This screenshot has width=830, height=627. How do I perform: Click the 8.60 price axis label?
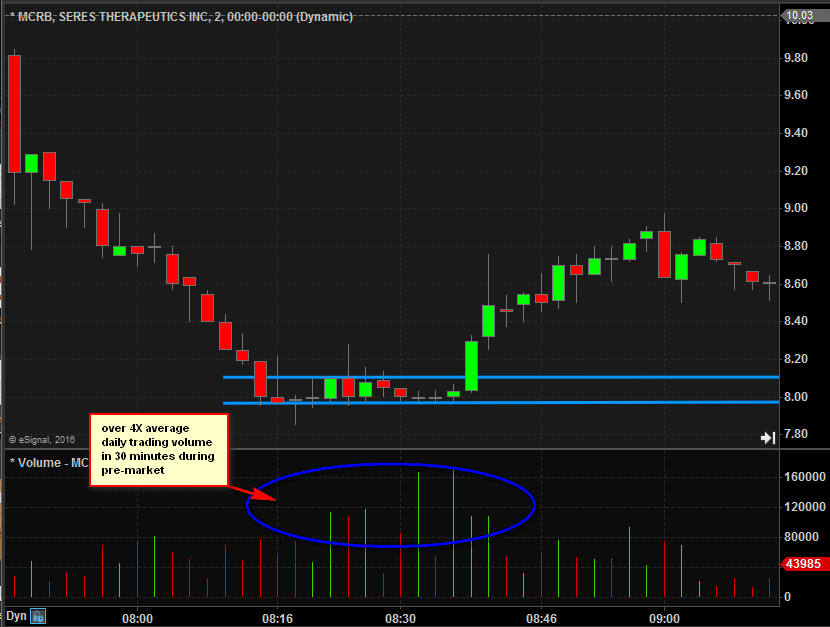(796, 284)
